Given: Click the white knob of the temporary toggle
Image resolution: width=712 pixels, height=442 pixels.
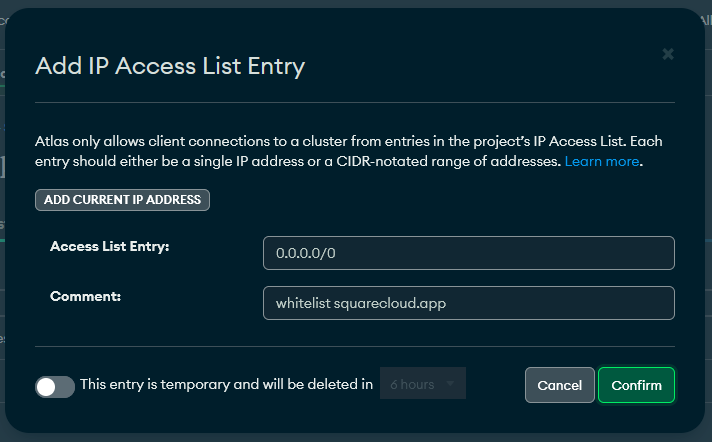Looking at the screenshot, I should click(x=46, y=387).
